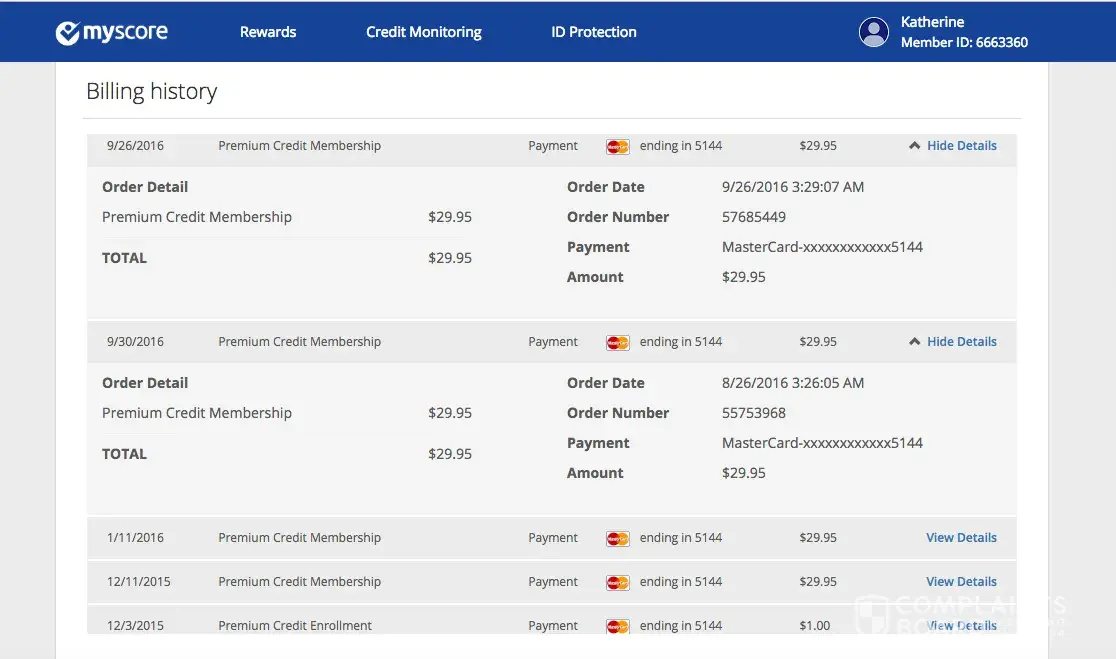Open the ID Protection menu item
Screen dimensions: 1116x659
(x=593, y=32)
